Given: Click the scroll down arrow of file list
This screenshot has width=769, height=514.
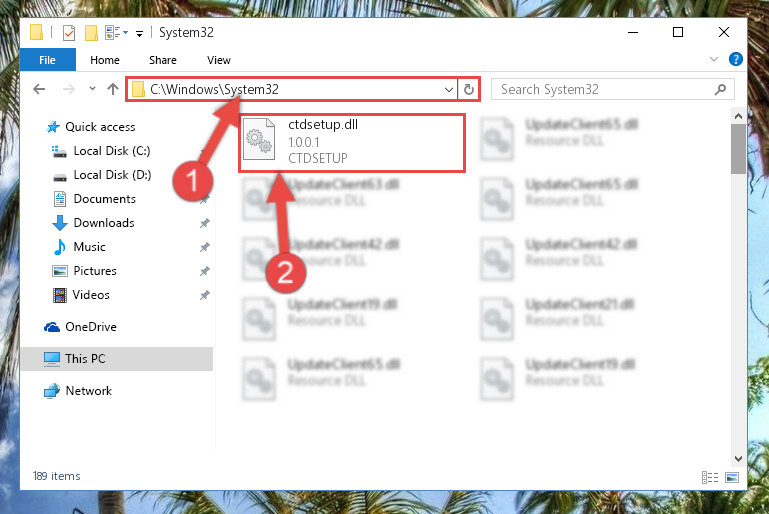Looking at the screenshot, I should click(738, 459).
